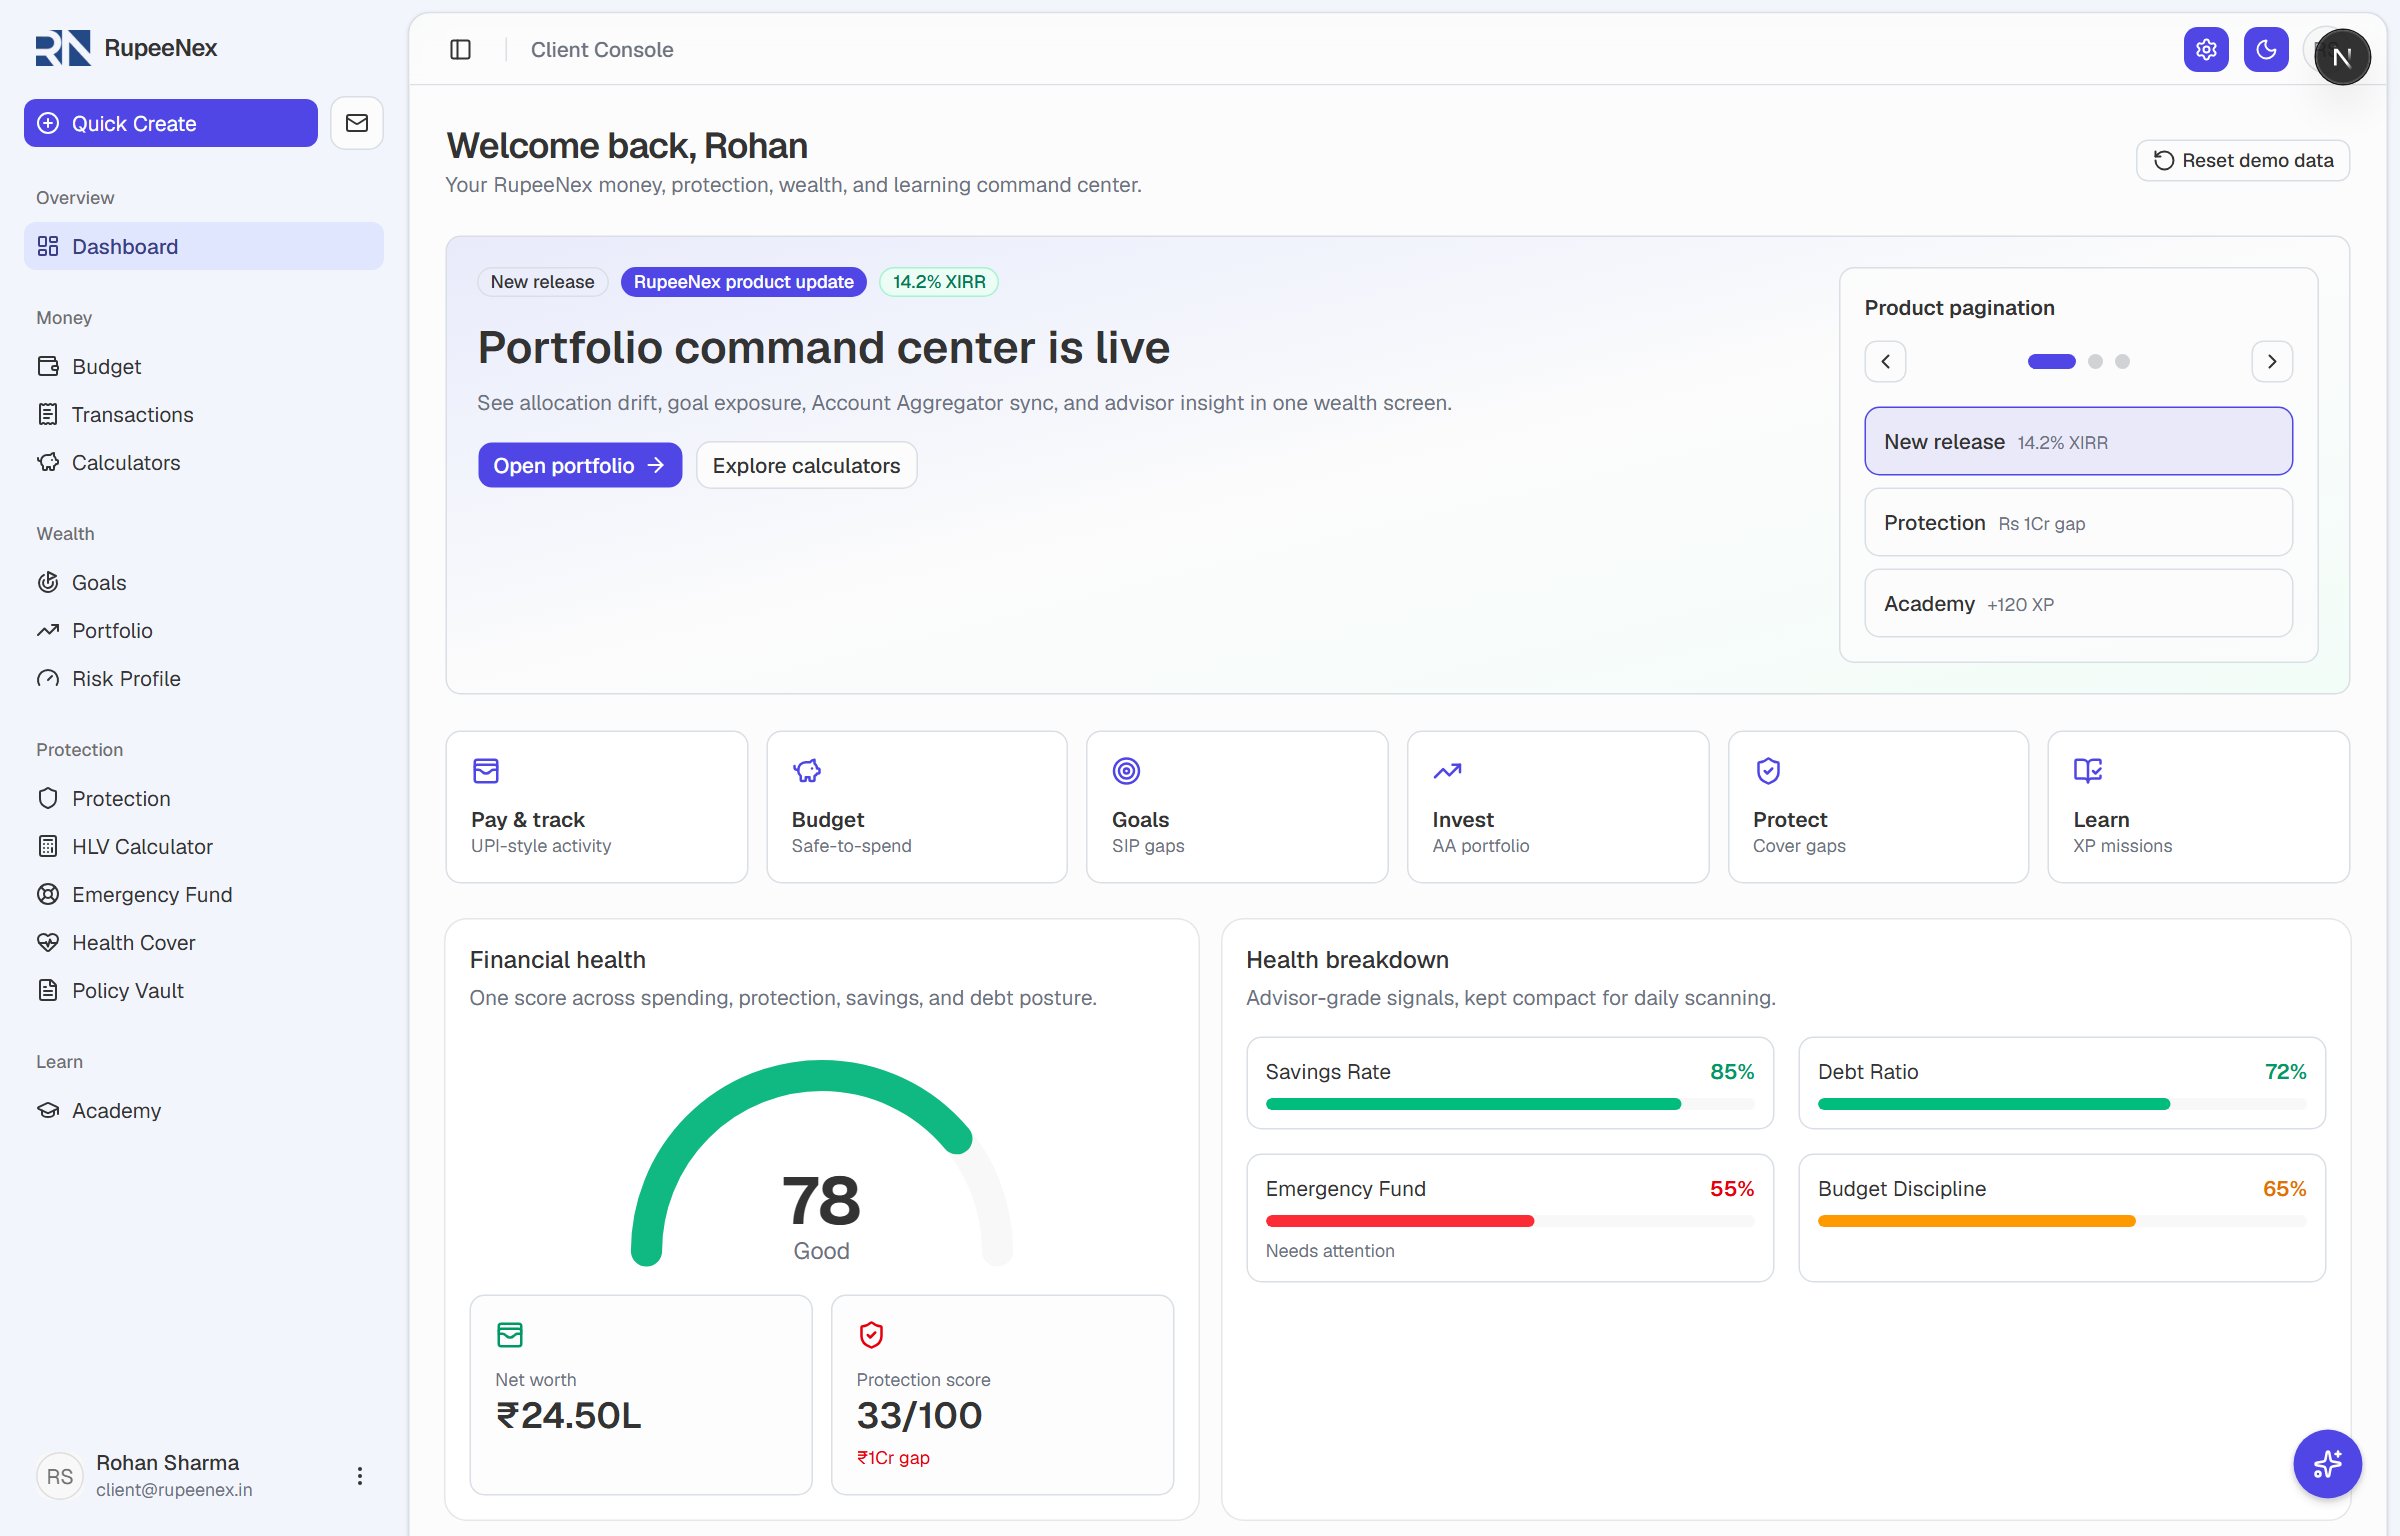Click the Protect shield card icon
2400x1536 pixels.
click(x=1768, y=771)
